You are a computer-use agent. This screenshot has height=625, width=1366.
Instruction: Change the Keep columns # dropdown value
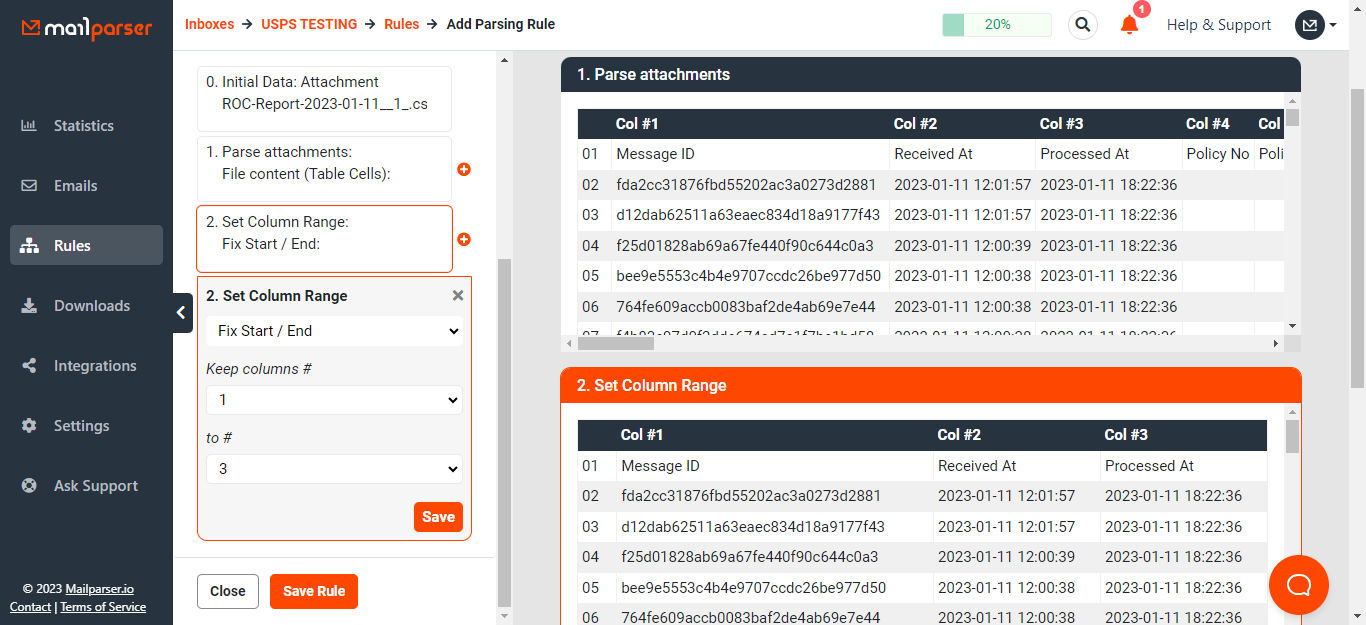point(334,399)
